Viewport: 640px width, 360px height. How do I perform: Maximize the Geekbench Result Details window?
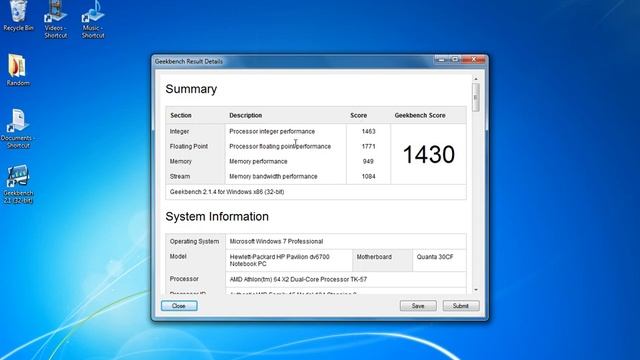(455, 60)
